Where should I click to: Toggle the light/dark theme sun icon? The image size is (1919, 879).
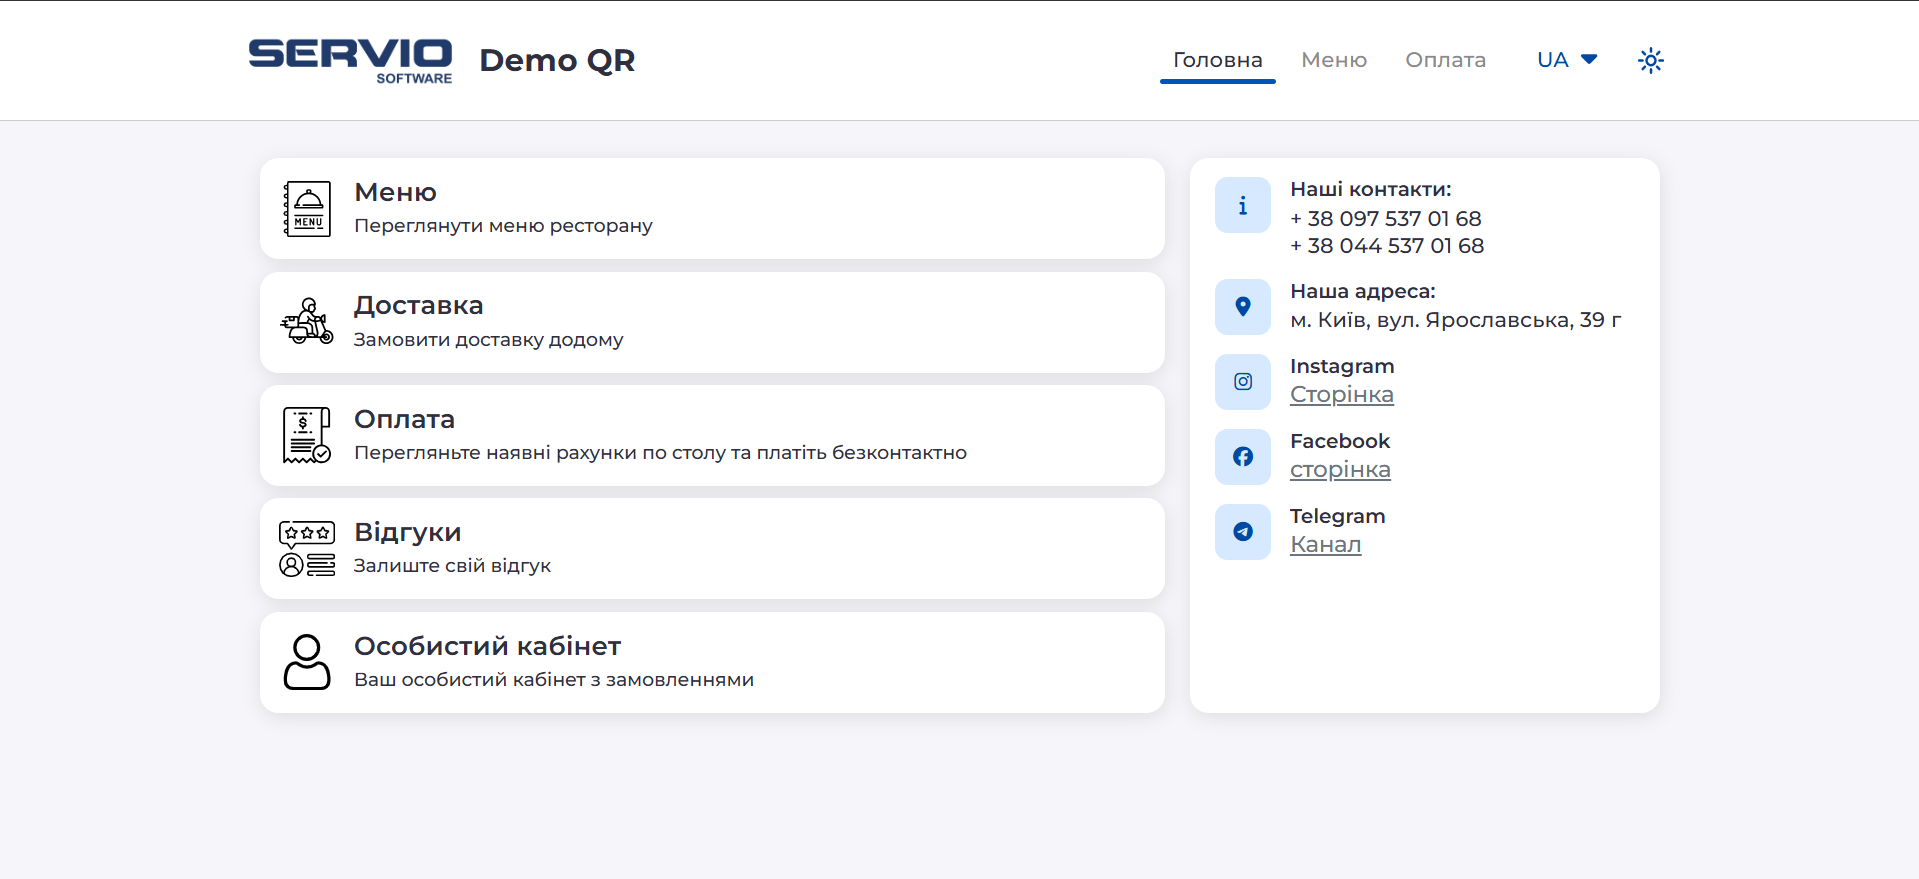1650,60
